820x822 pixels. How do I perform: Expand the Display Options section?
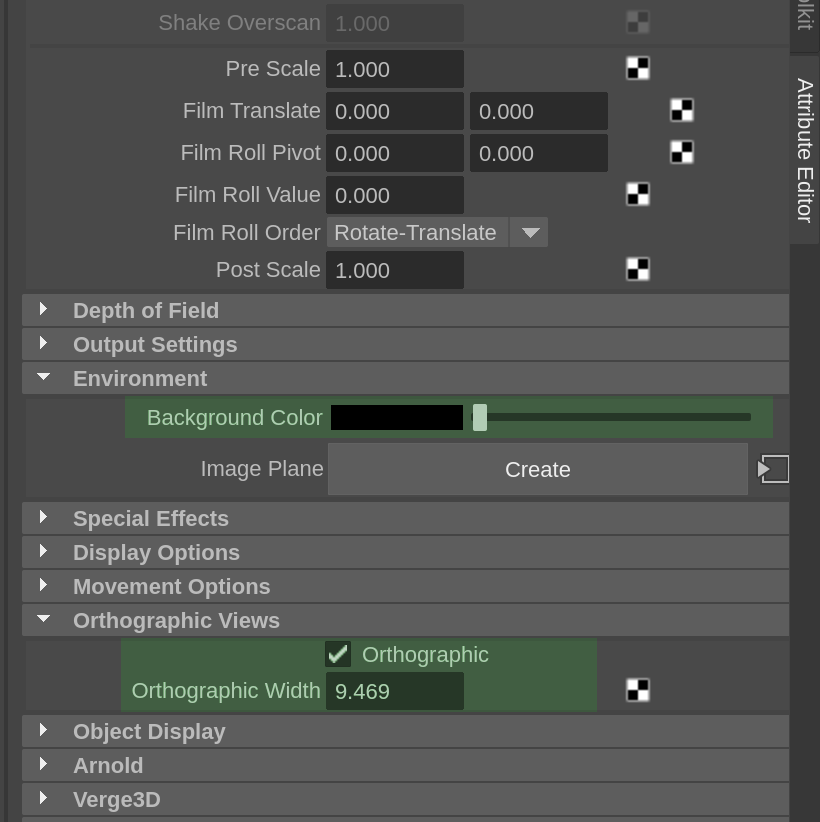click(405, 553)
